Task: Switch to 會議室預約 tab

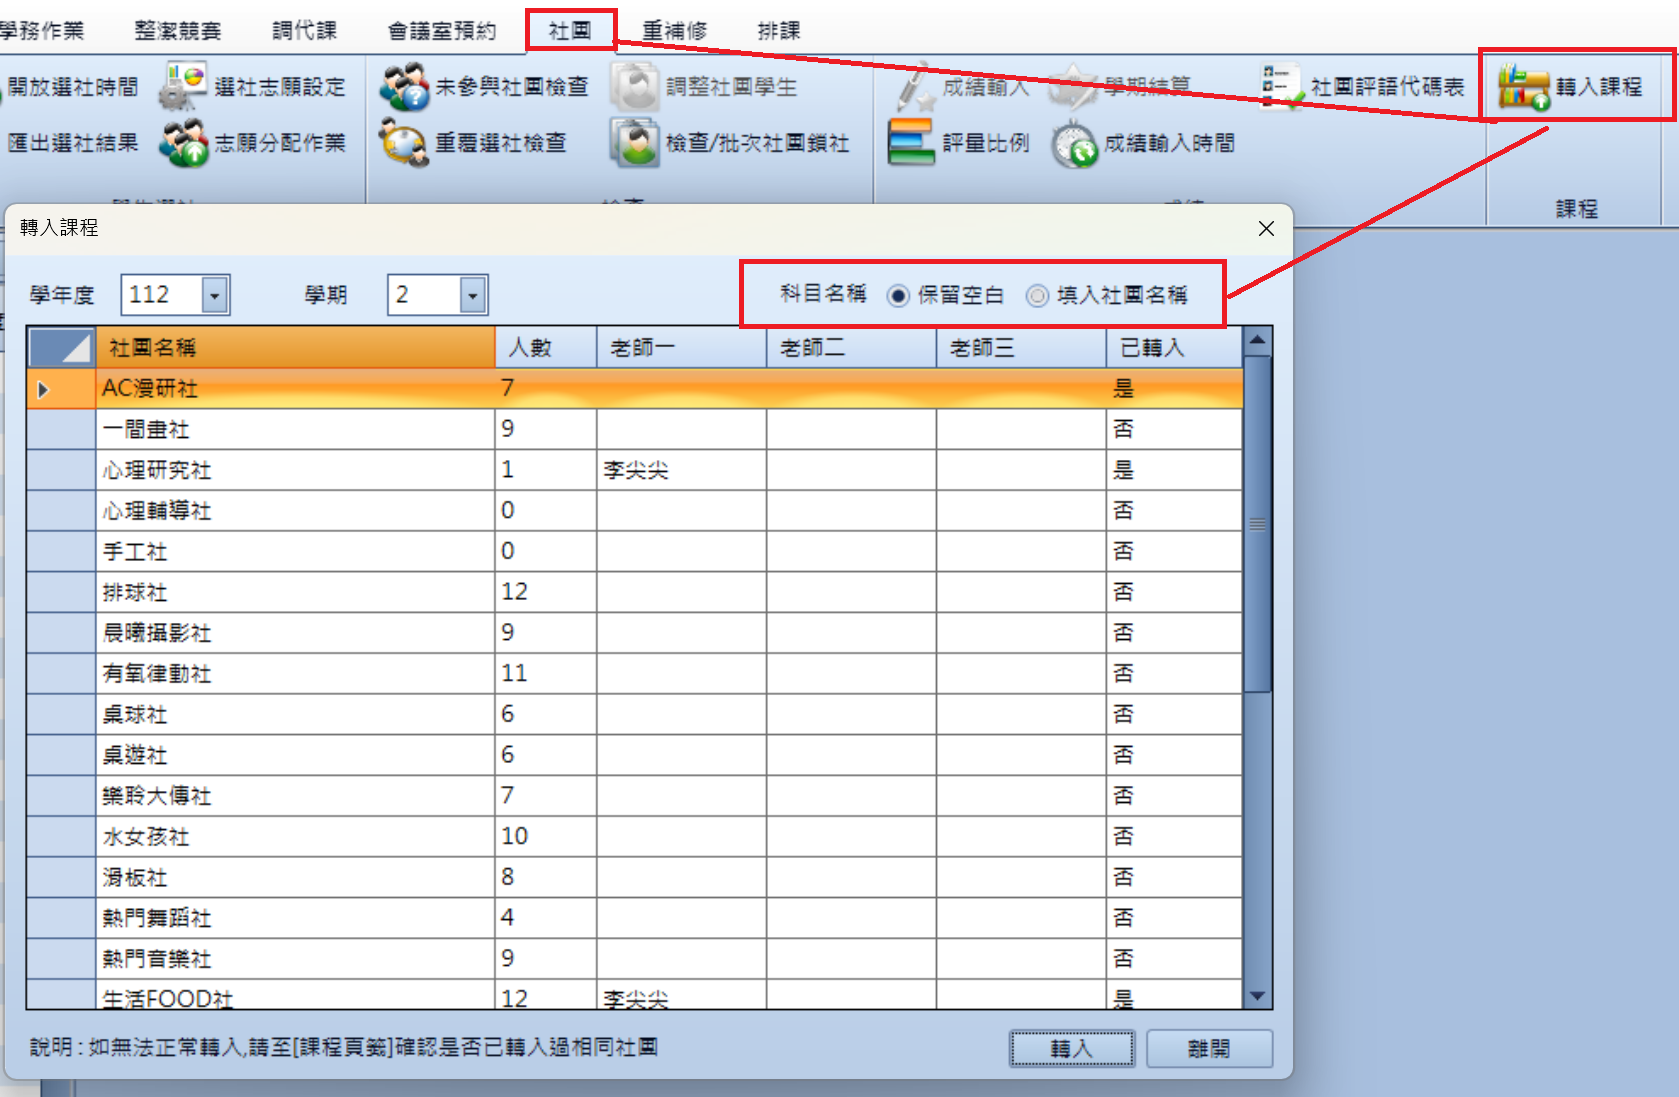Action: point(442,31)
